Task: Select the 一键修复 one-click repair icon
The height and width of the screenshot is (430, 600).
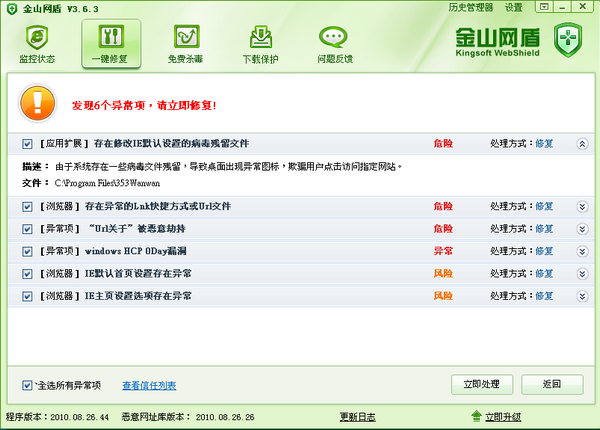Action: [x=111, y=37]
